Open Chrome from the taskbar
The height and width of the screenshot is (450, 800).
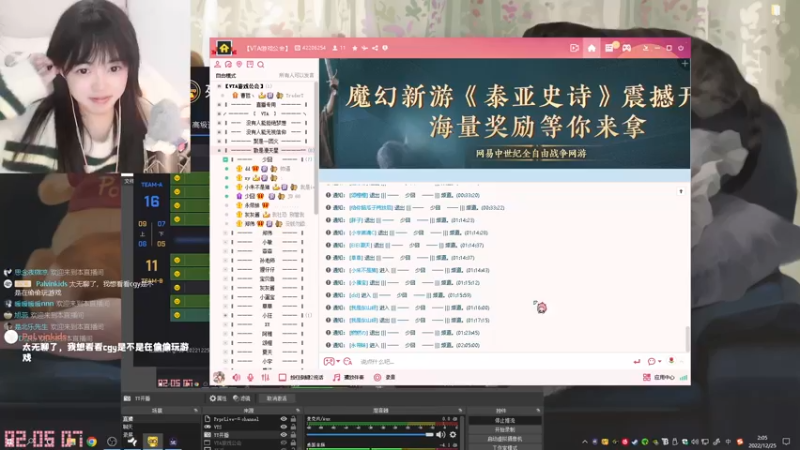[91, 441]
